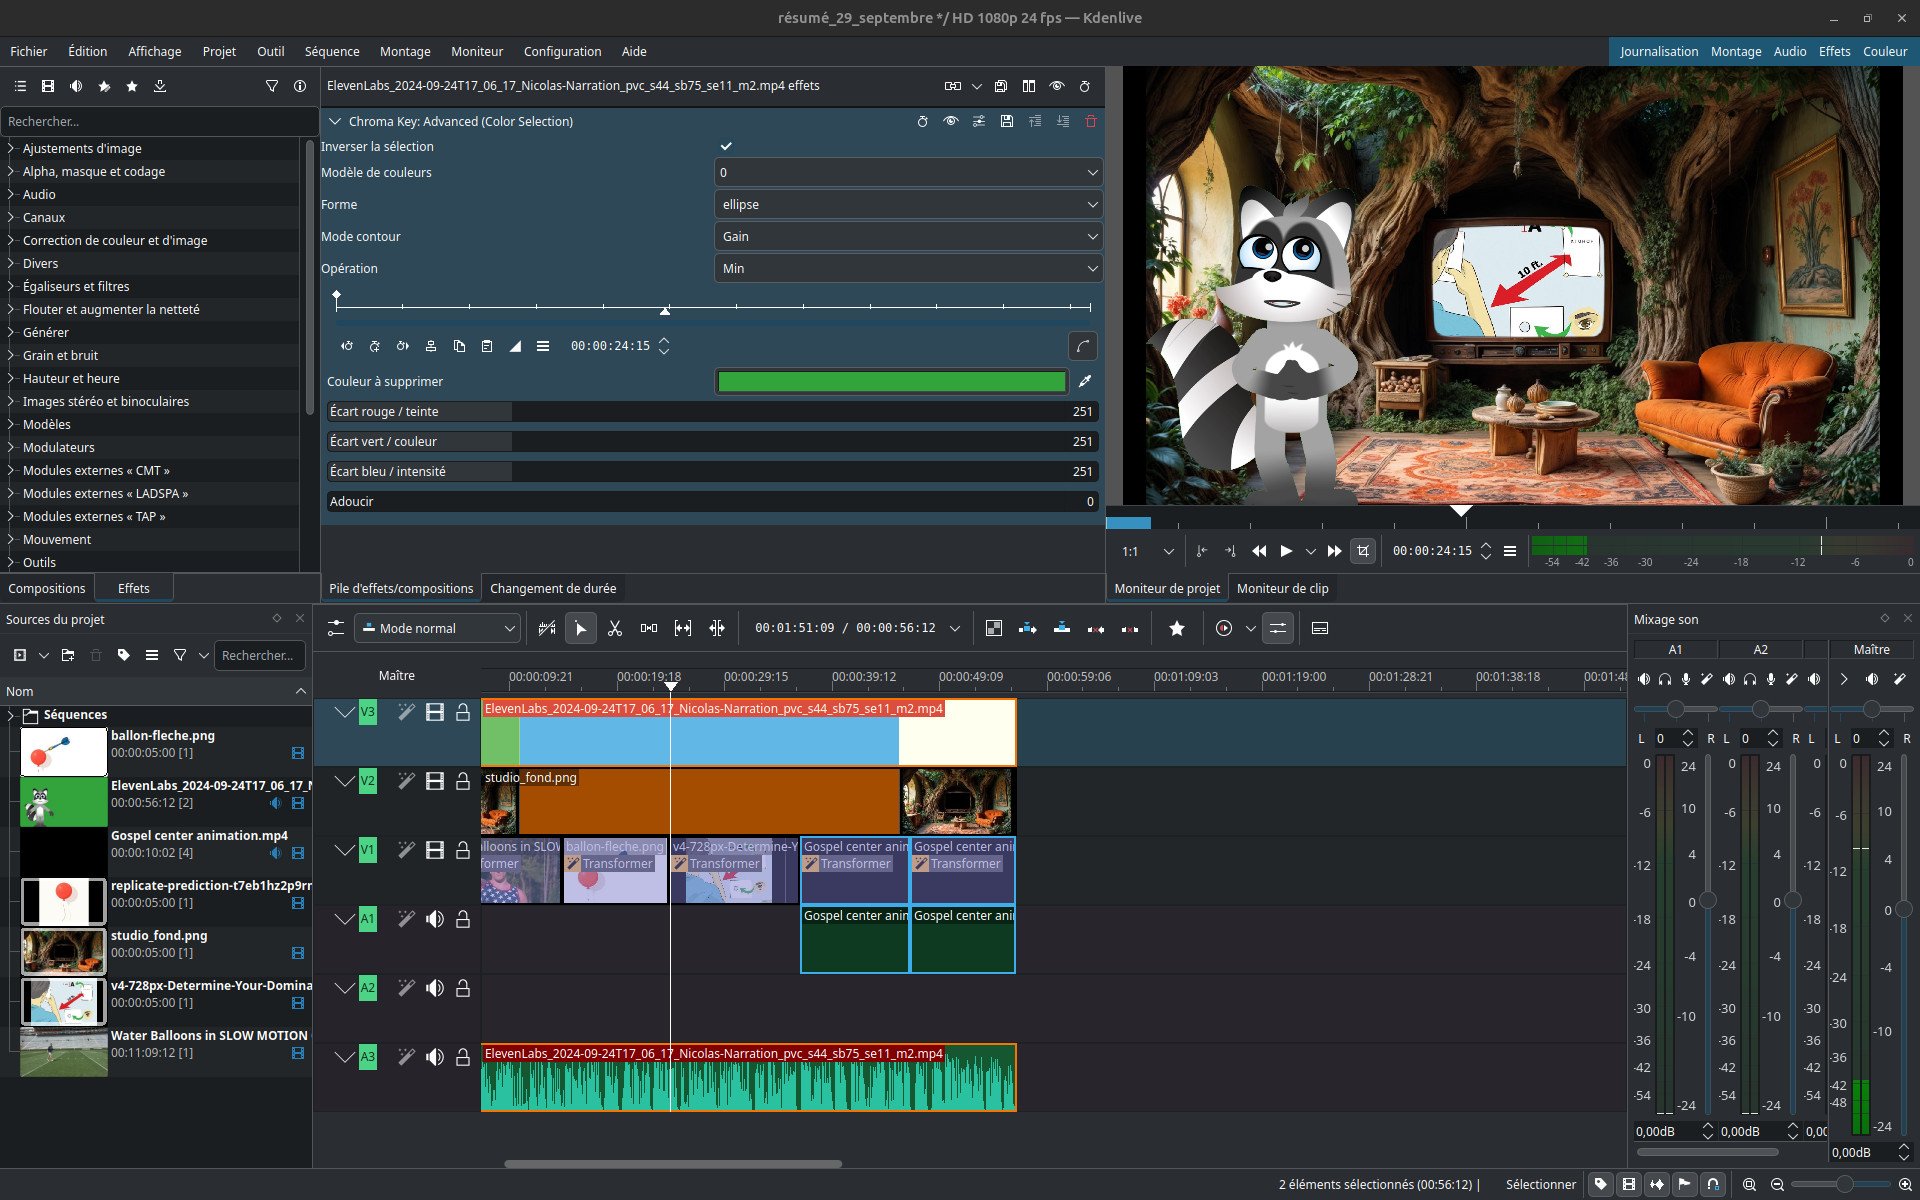The image size is (1920, 1200).
Task: Toggle the Inverser la sélection checkbox
Action: point(726,146)
